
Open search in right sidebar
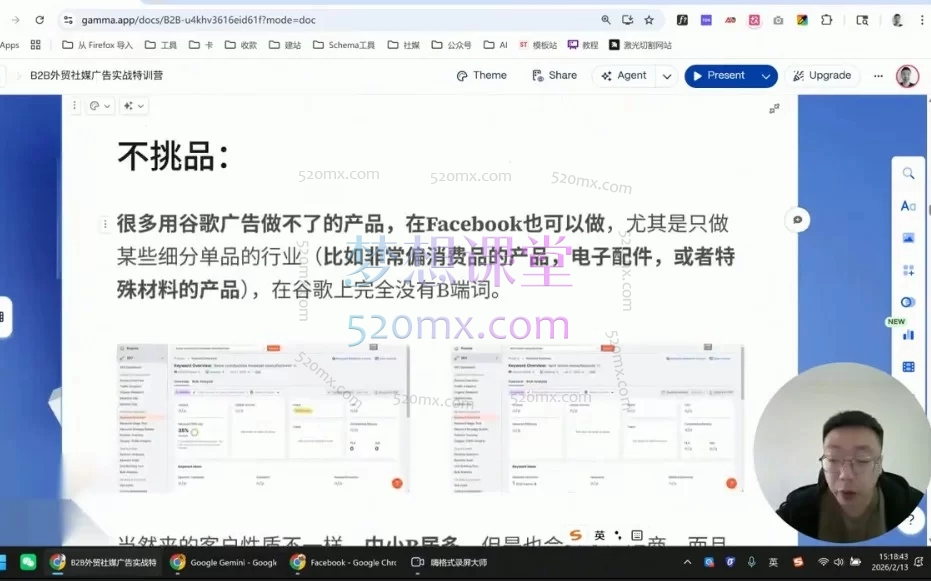click(x=908, y=173)
